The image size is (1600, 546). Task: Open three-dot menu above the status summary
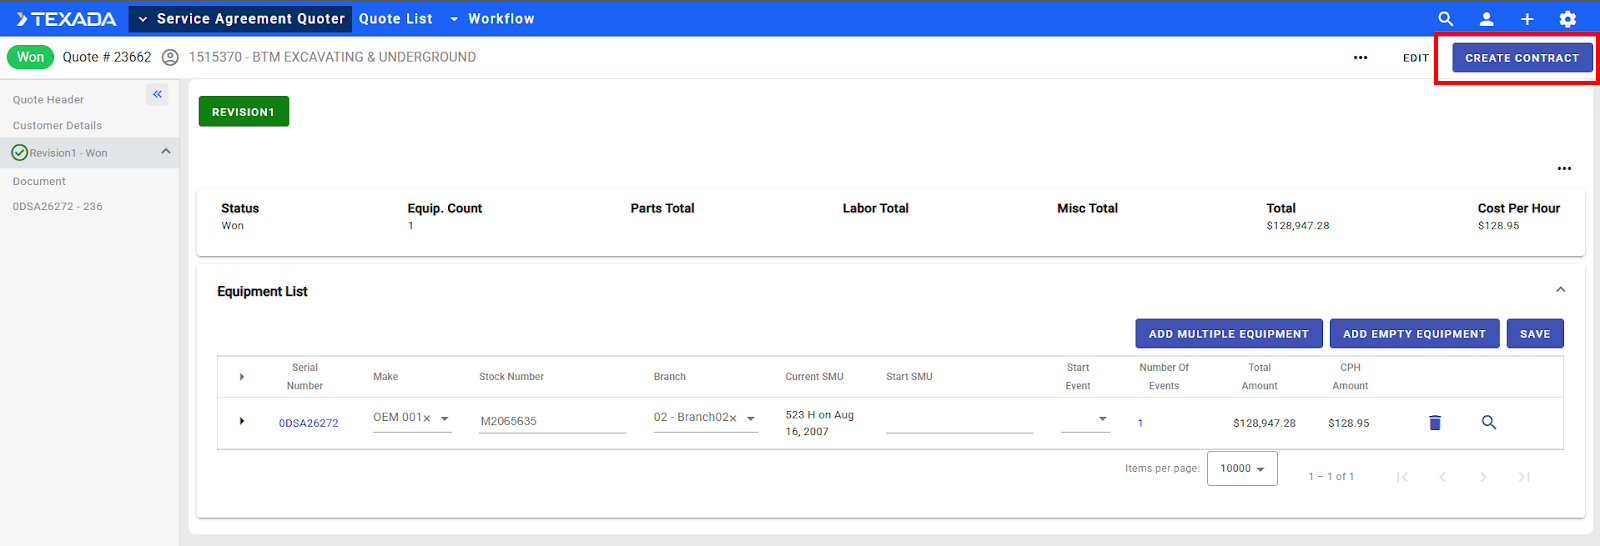coord(1564,169)
